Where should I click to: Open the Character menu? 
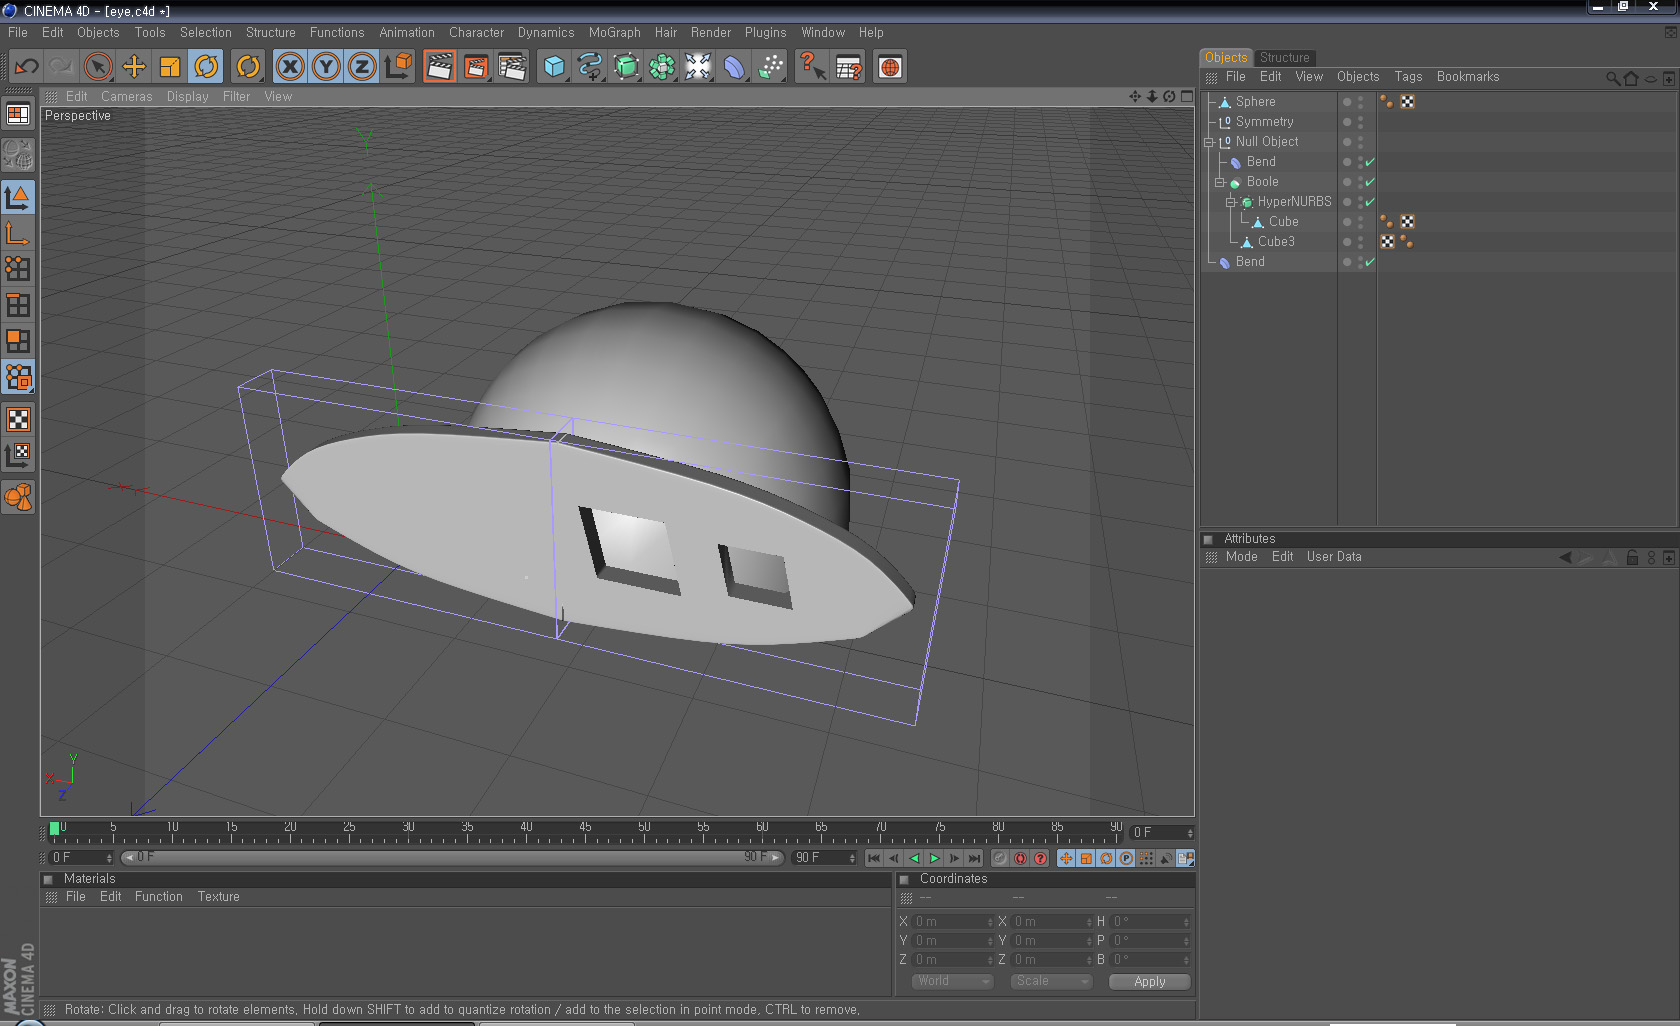476,33
